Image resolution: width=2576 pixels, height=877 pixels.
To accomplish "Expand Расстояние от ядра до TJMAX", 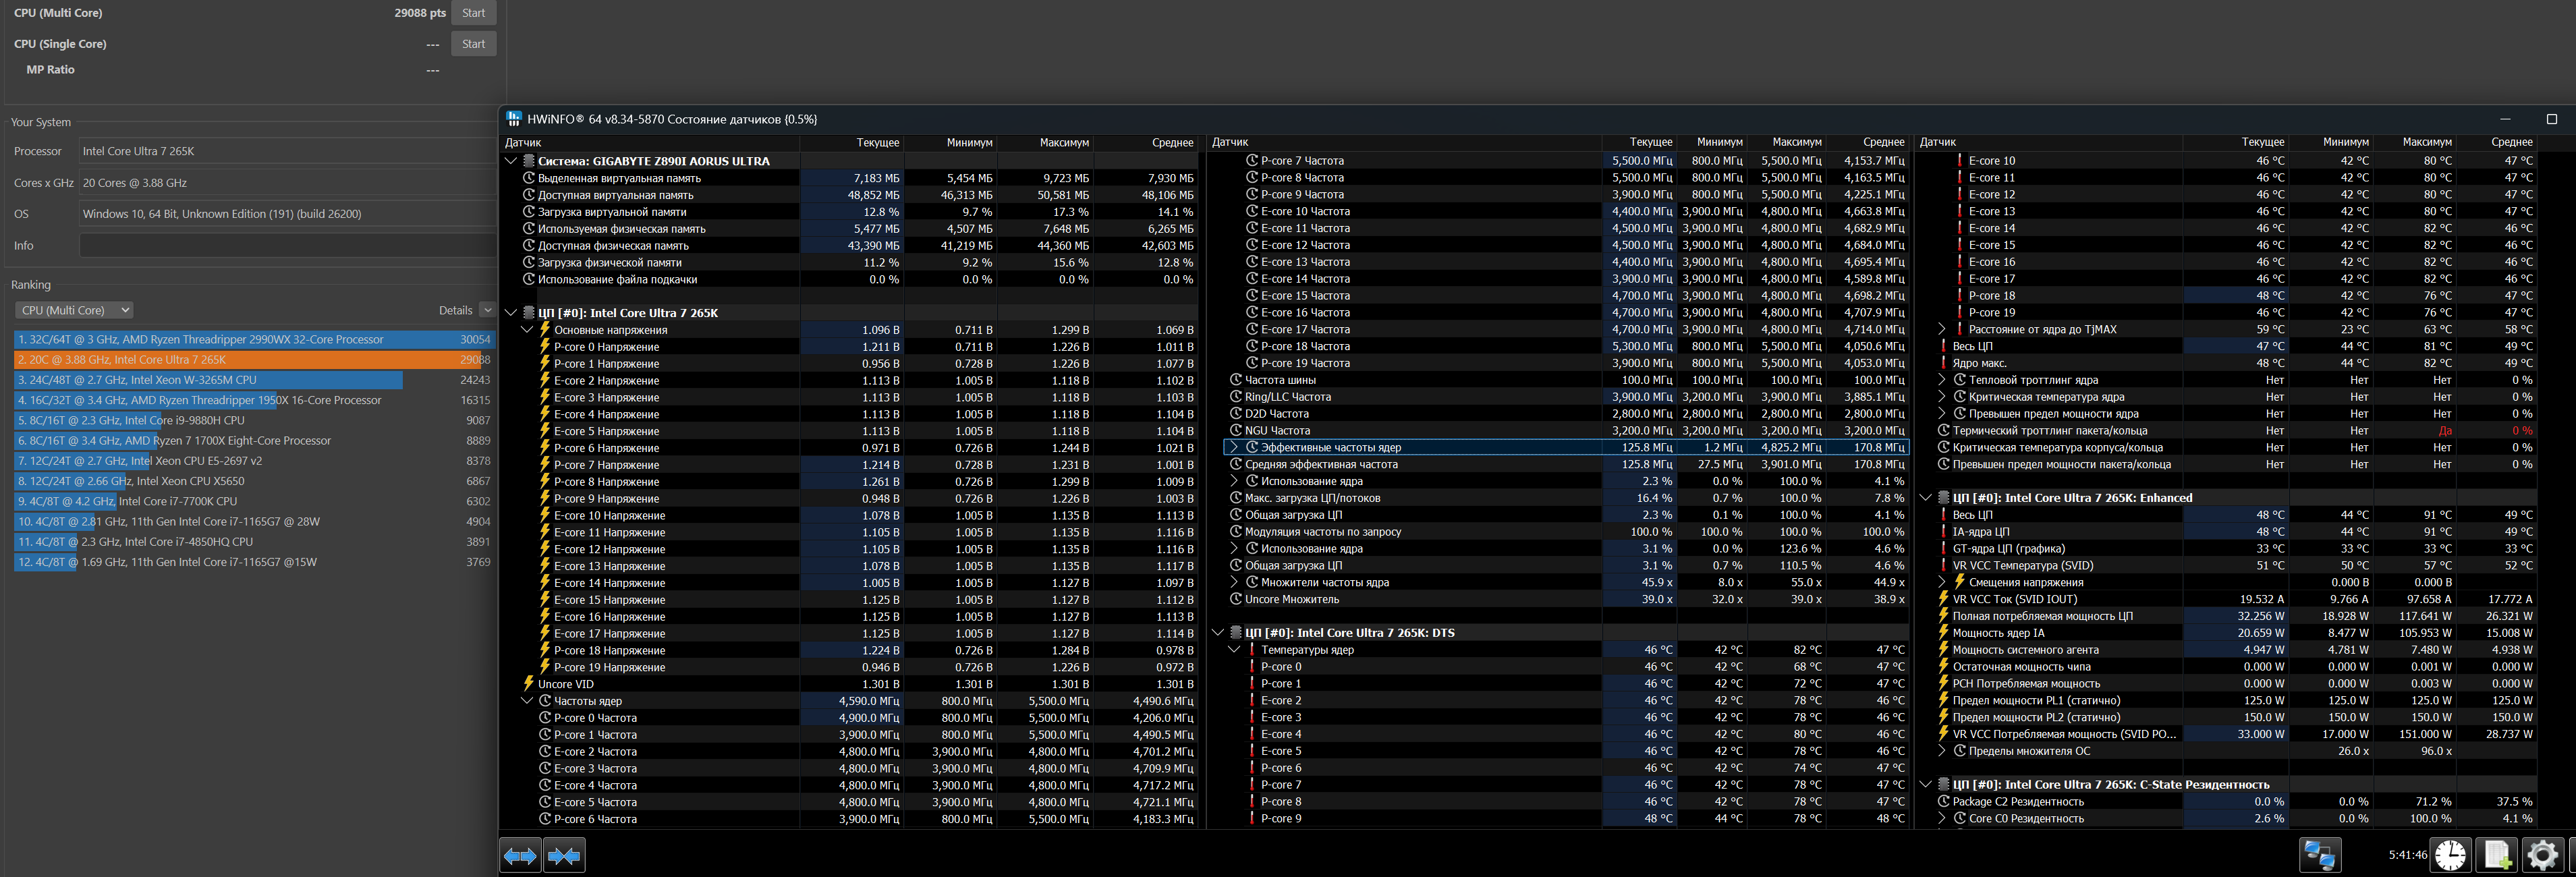I will 1942,329.
